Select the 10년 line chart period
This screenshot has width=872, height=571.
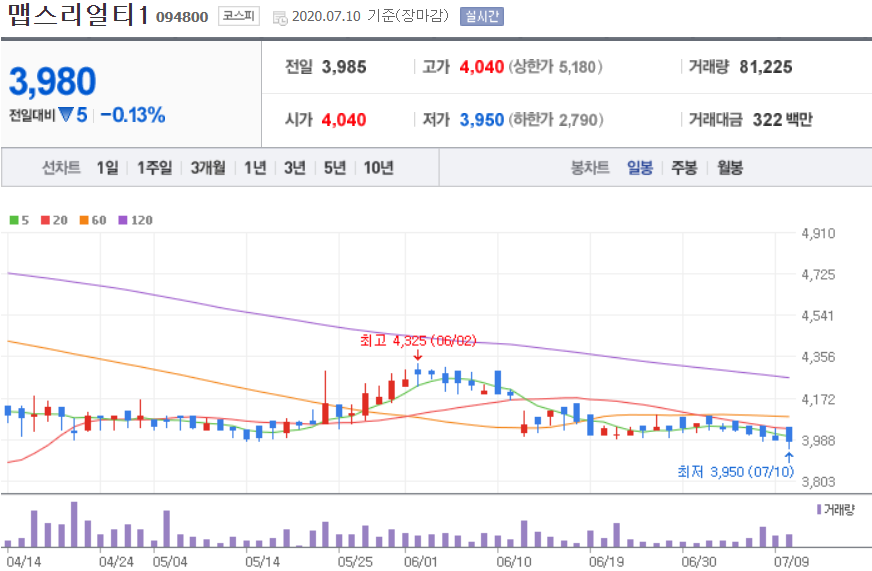pos(379,167)
